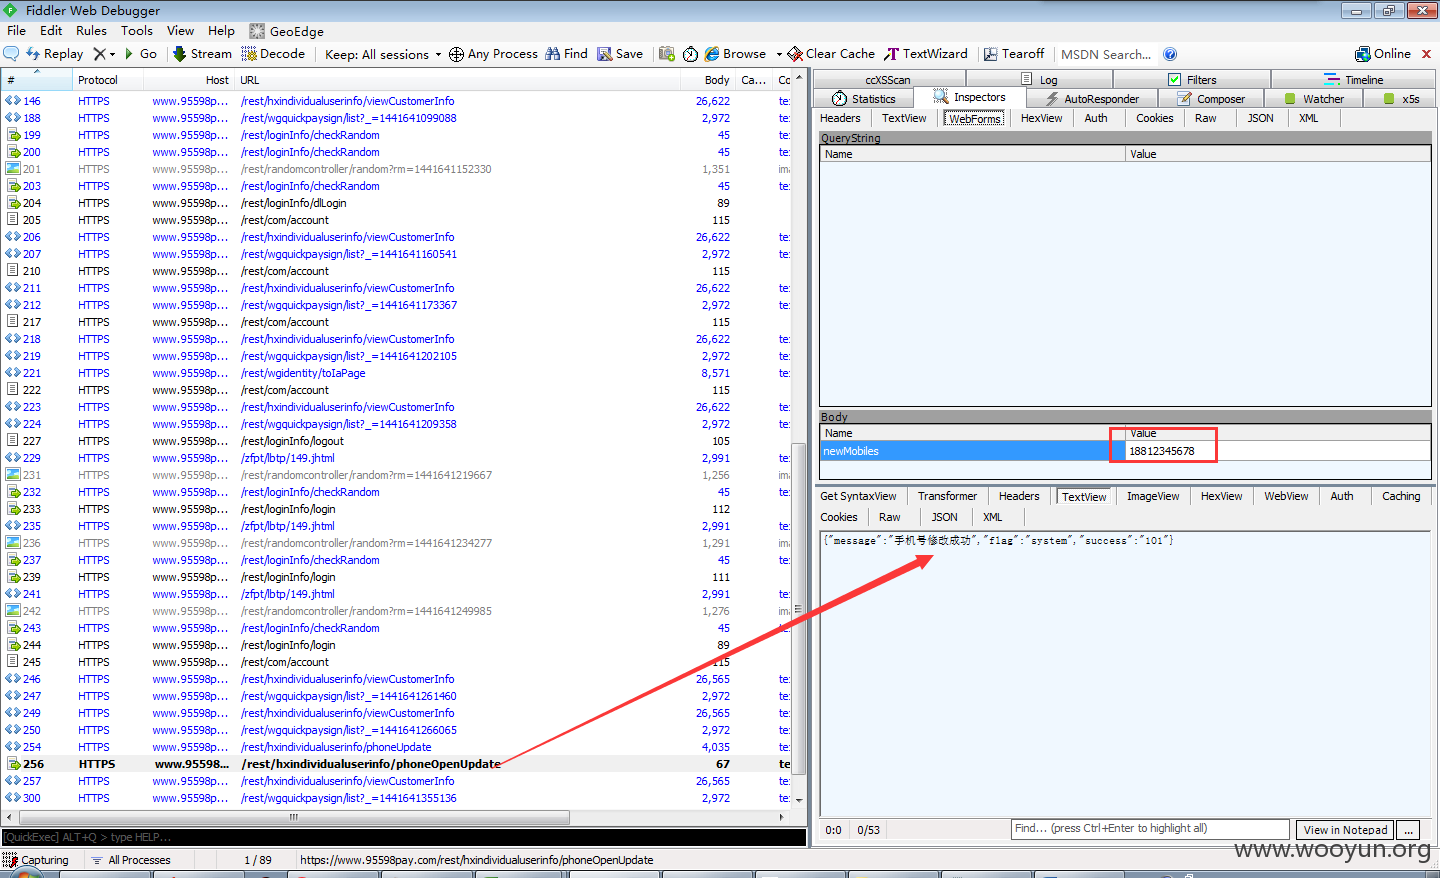Click the Remove sessions X icon
Viewport: 1440px width, 878px height.
point(99,54)
